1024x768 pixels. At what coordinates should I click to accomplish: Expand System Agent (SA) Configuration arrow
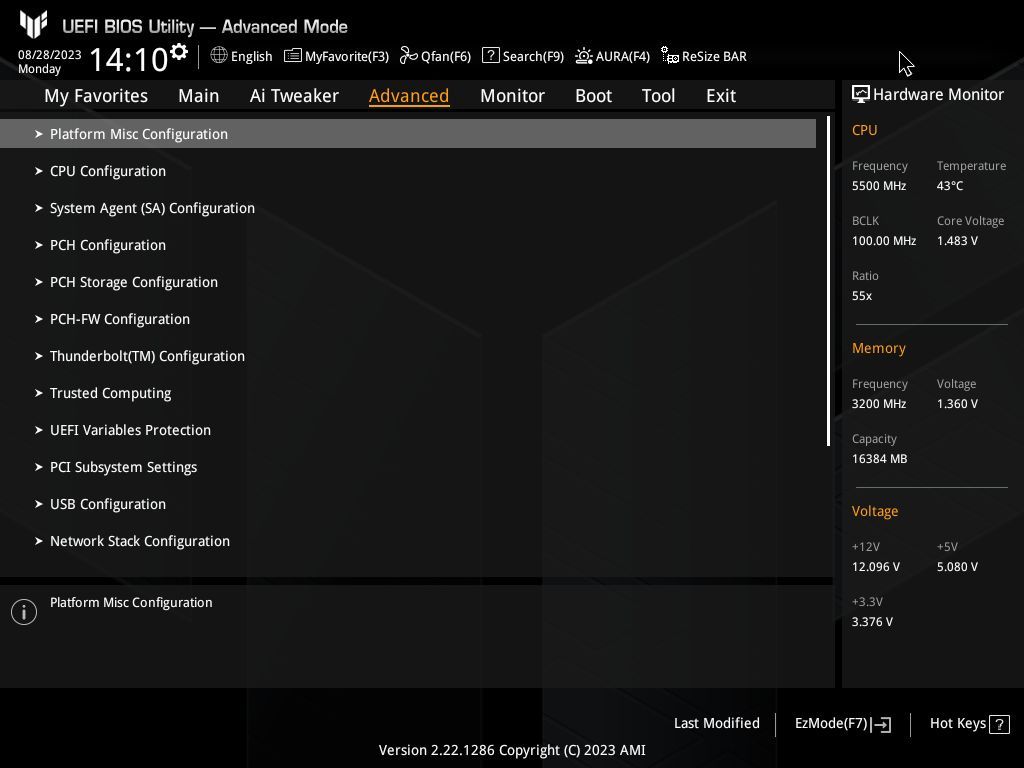(x=39, y=208)
